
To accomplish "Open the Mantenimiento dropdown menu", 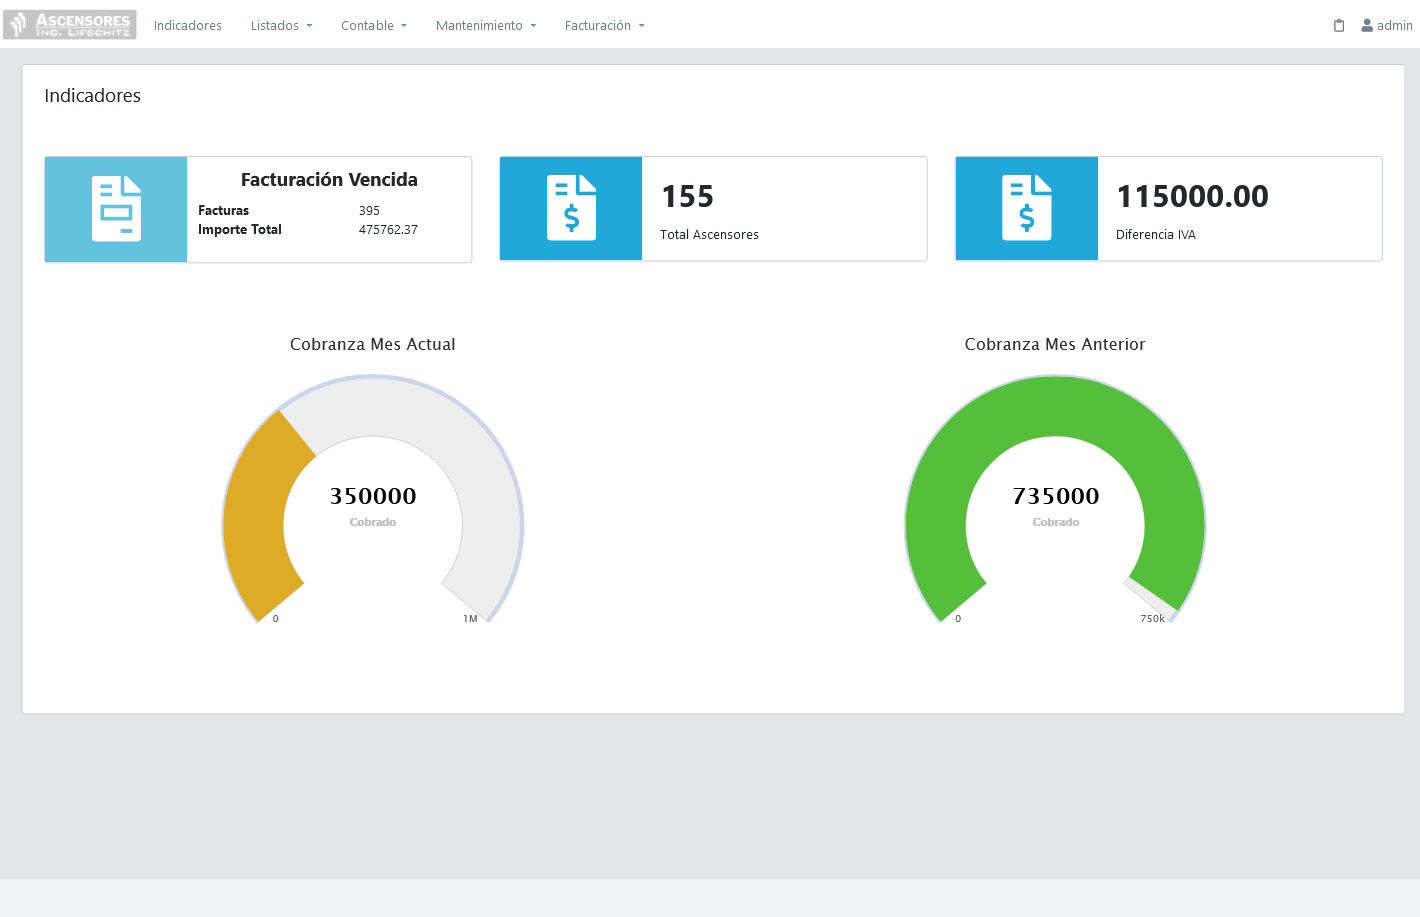I will (x=485, y=26).
